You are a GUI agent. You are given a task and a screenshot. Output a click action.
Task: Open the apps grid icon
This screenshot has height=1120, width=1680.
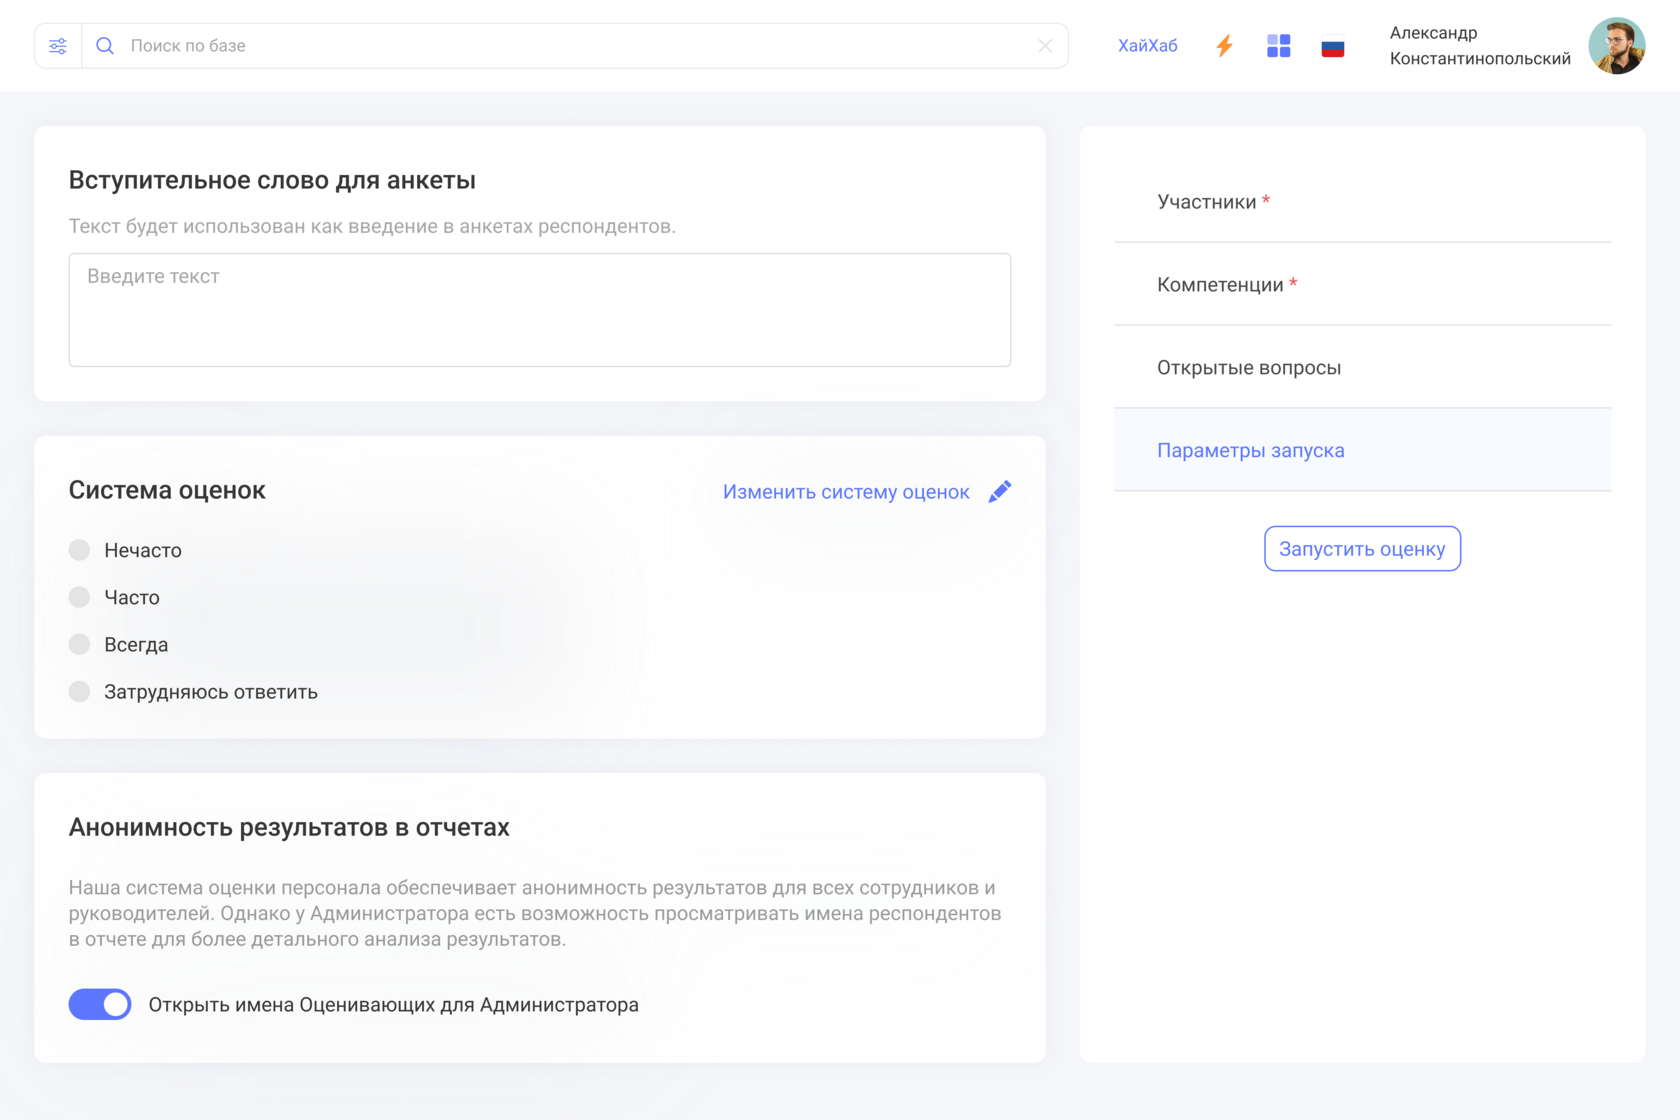[1278, 46]
